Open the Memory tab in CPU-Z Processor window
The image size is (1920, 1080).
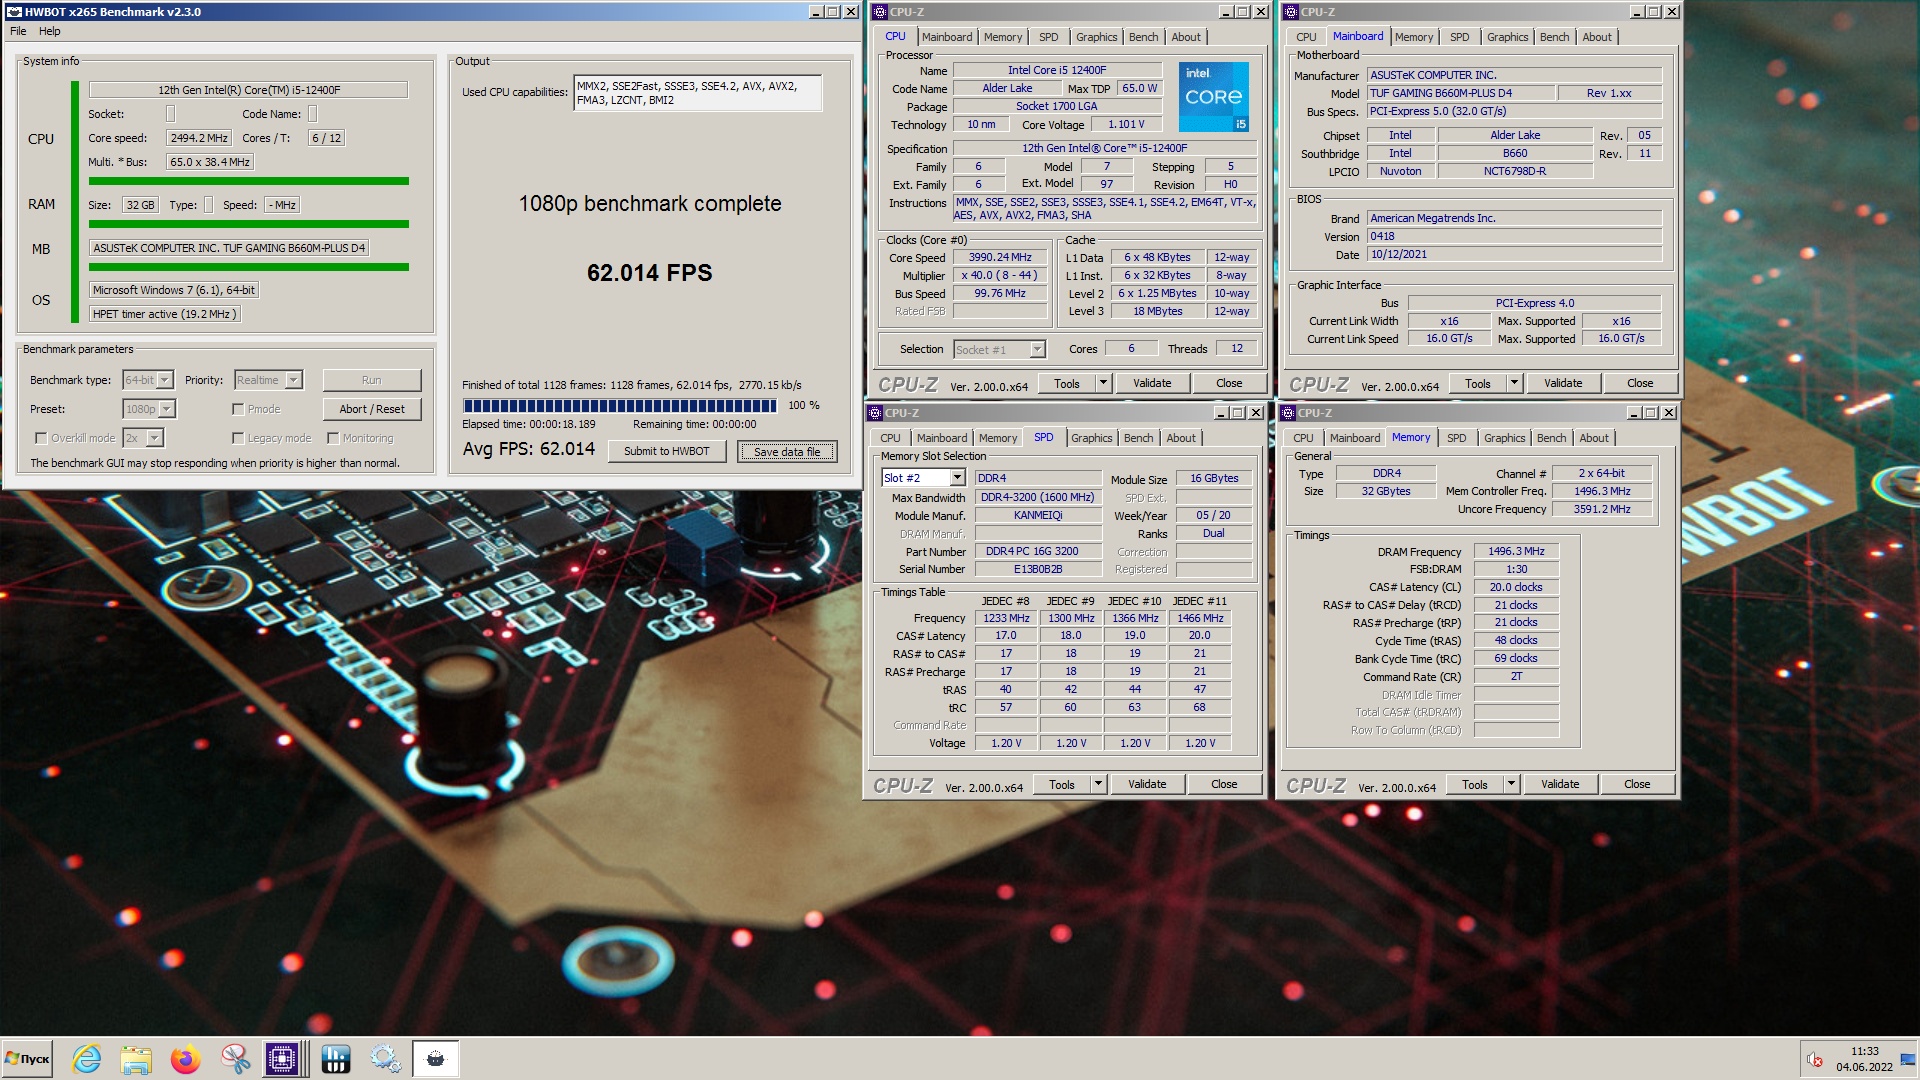[x=1002, y=37]
